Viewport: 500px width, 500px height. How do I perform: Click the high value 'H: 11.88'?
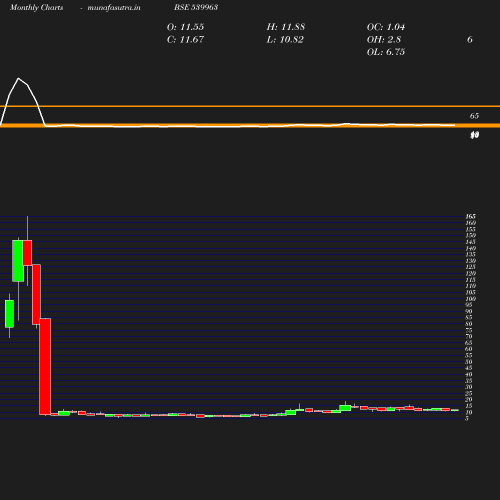tap(286, 27)
